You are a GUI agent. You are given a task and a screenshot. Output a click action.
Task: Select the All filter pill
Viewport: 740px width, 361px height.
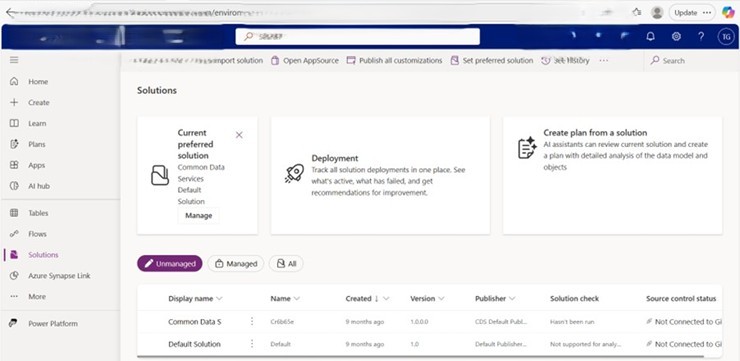click(286, 264)
